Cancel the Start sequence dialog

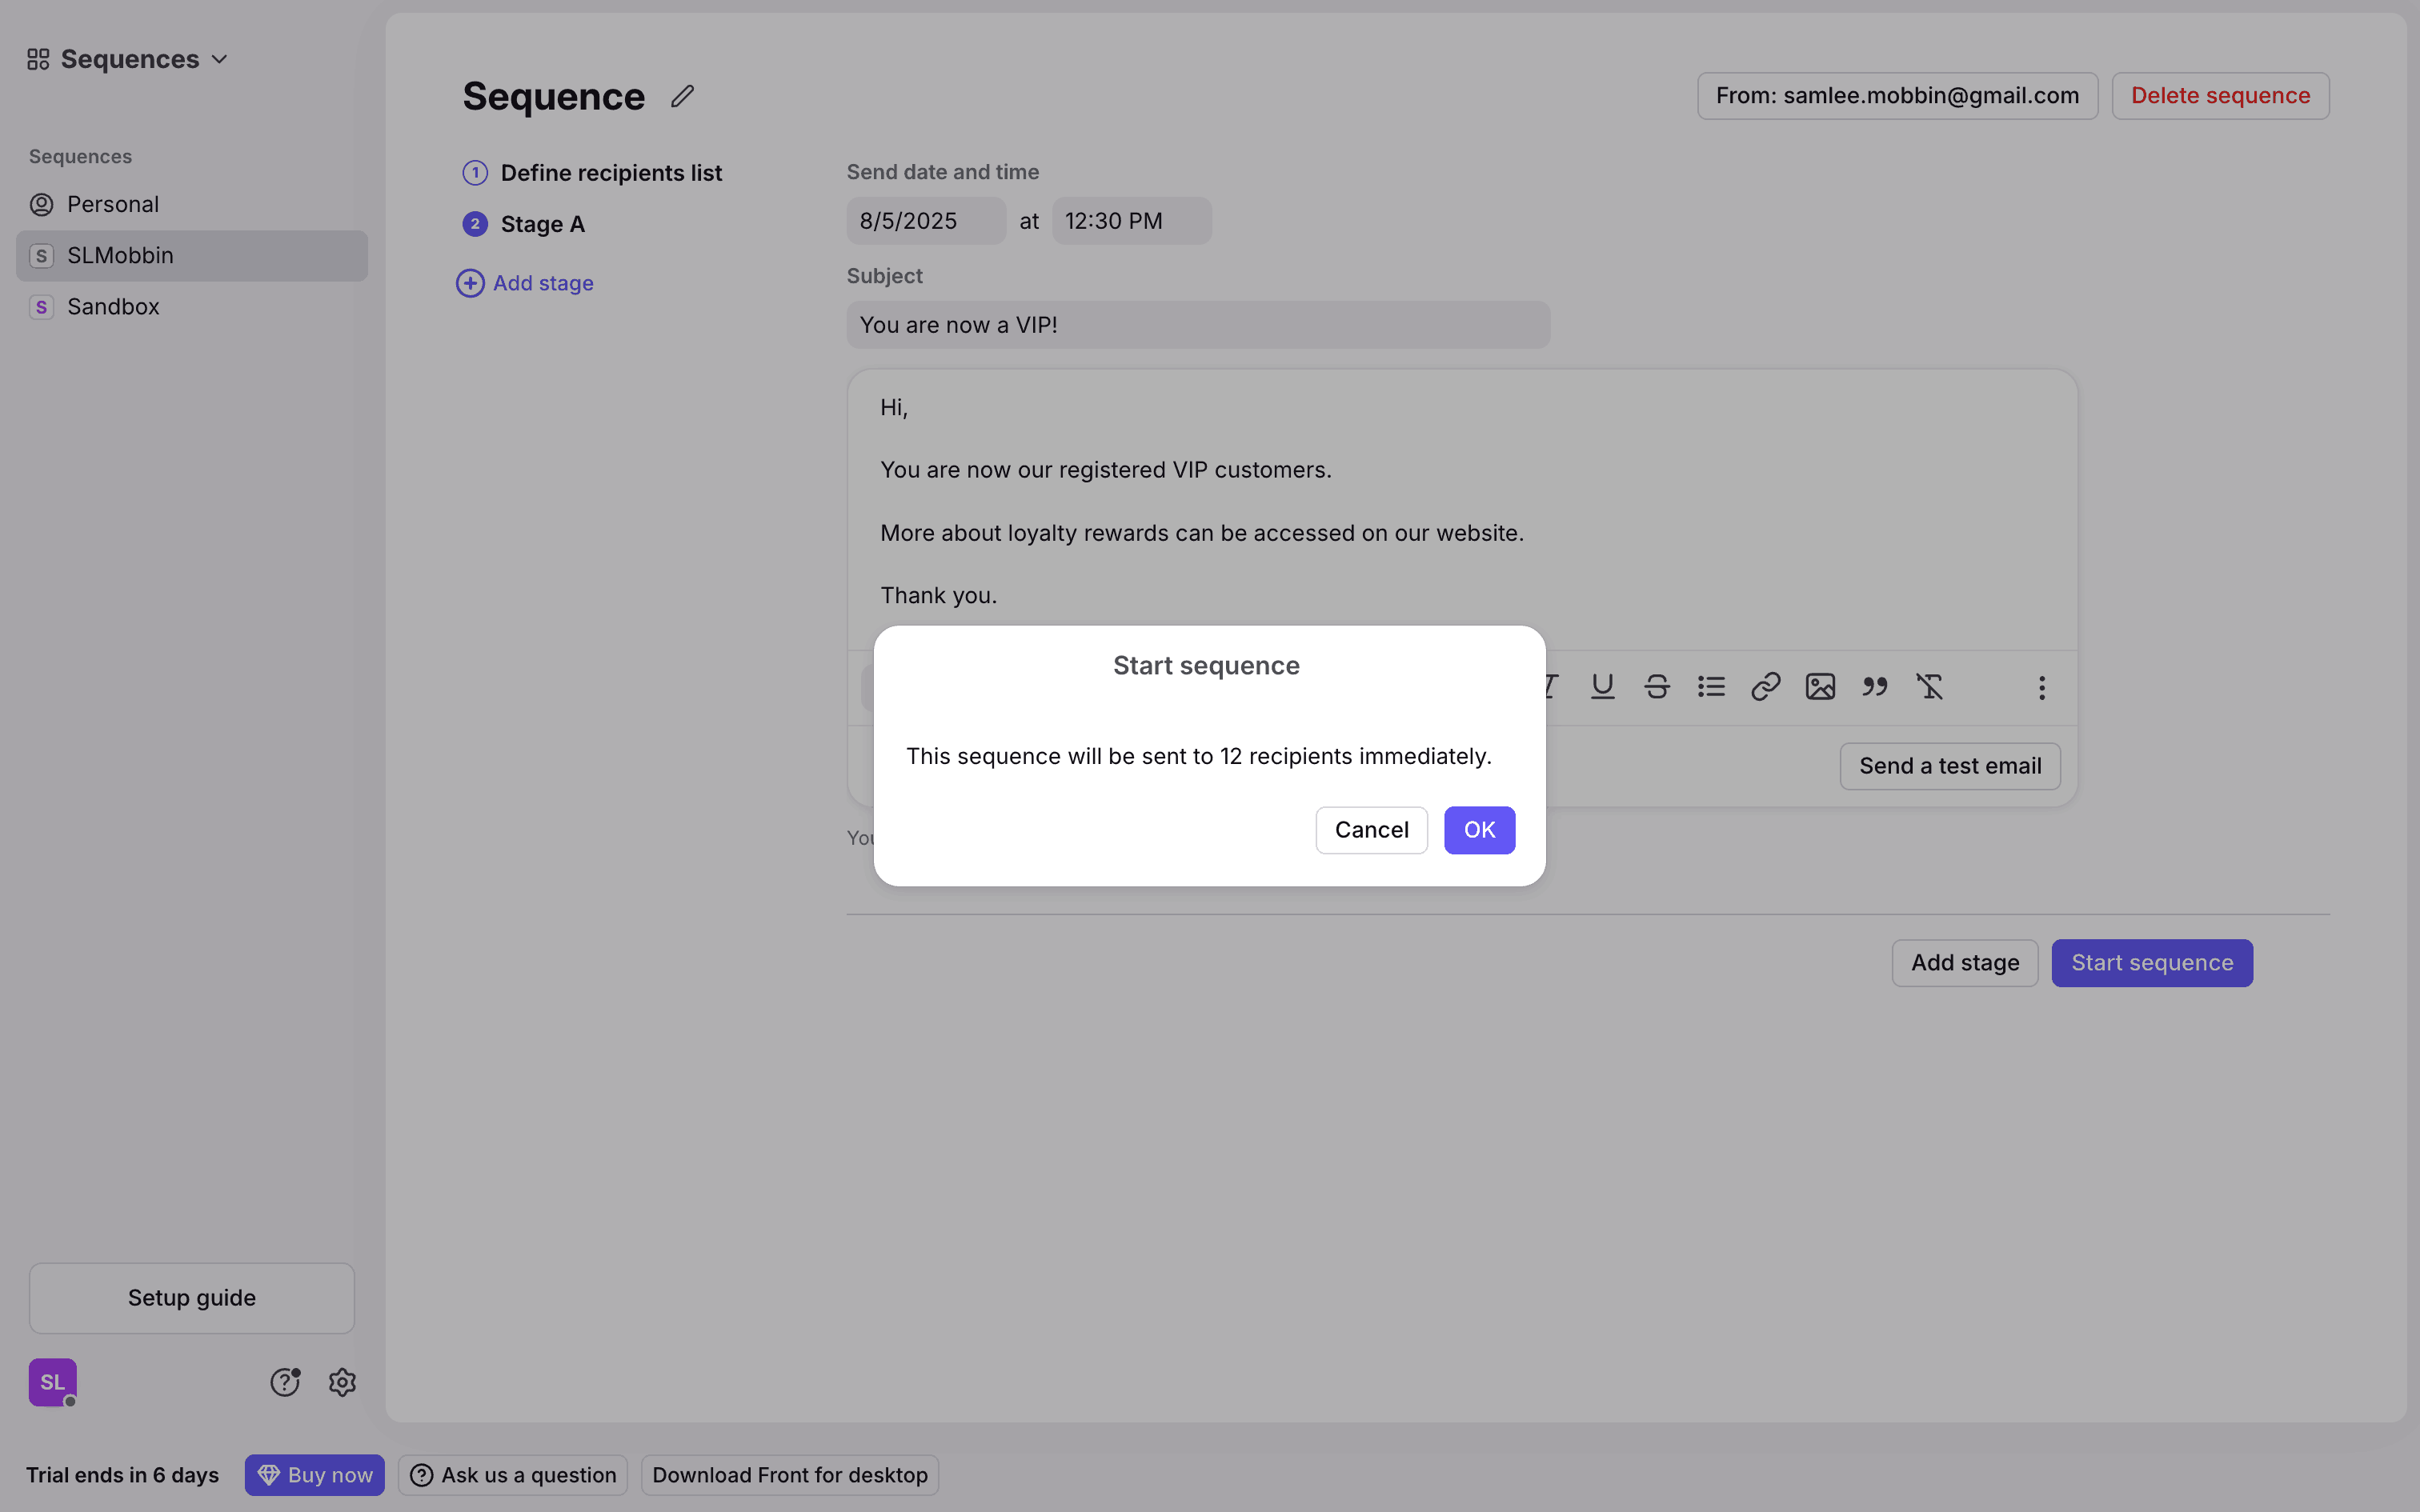click(x=1371, y=830)
